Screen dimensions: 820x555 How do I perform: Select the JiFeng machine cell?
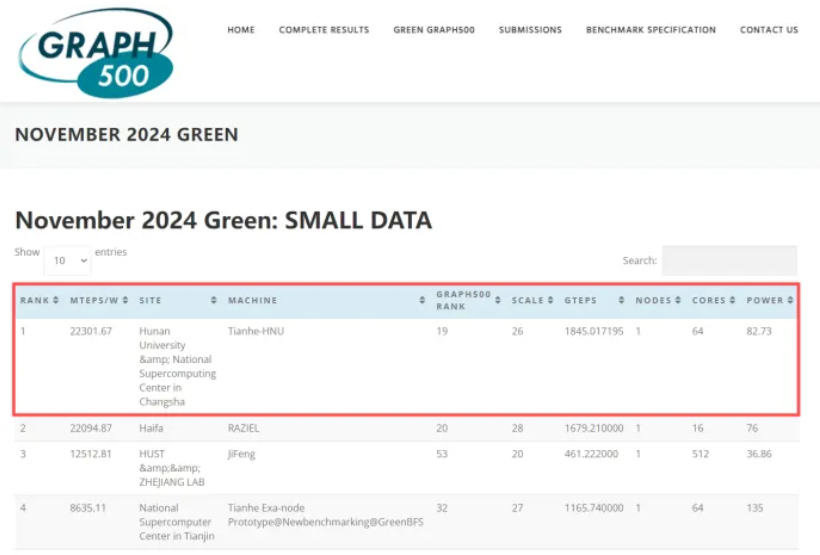[241, 454]
